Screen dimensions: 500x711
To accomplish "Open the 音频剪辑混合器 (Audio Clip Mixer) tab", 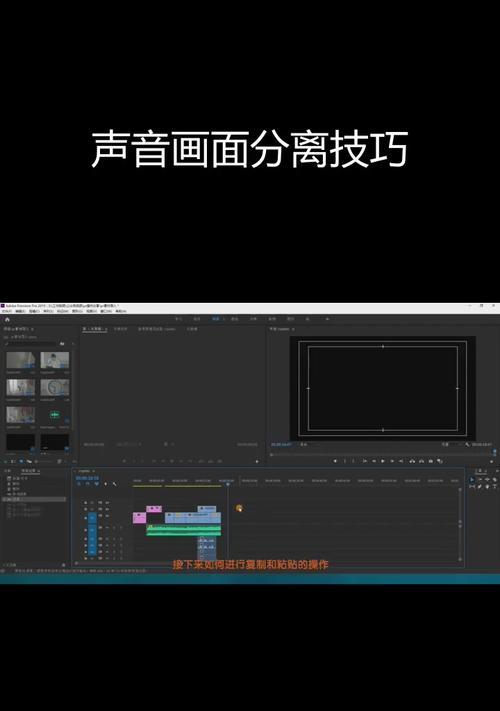I will coord(156,329).
